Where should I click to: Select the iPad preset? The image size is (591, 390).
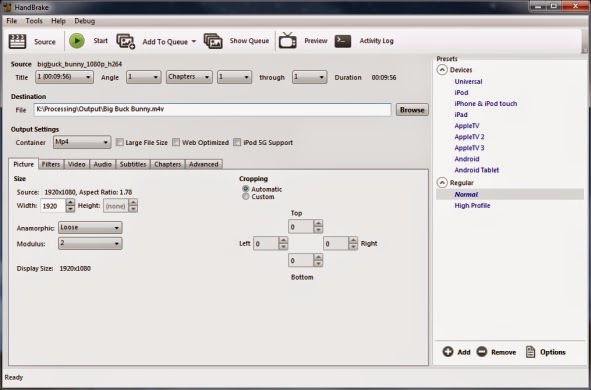(x=461, y=115)
